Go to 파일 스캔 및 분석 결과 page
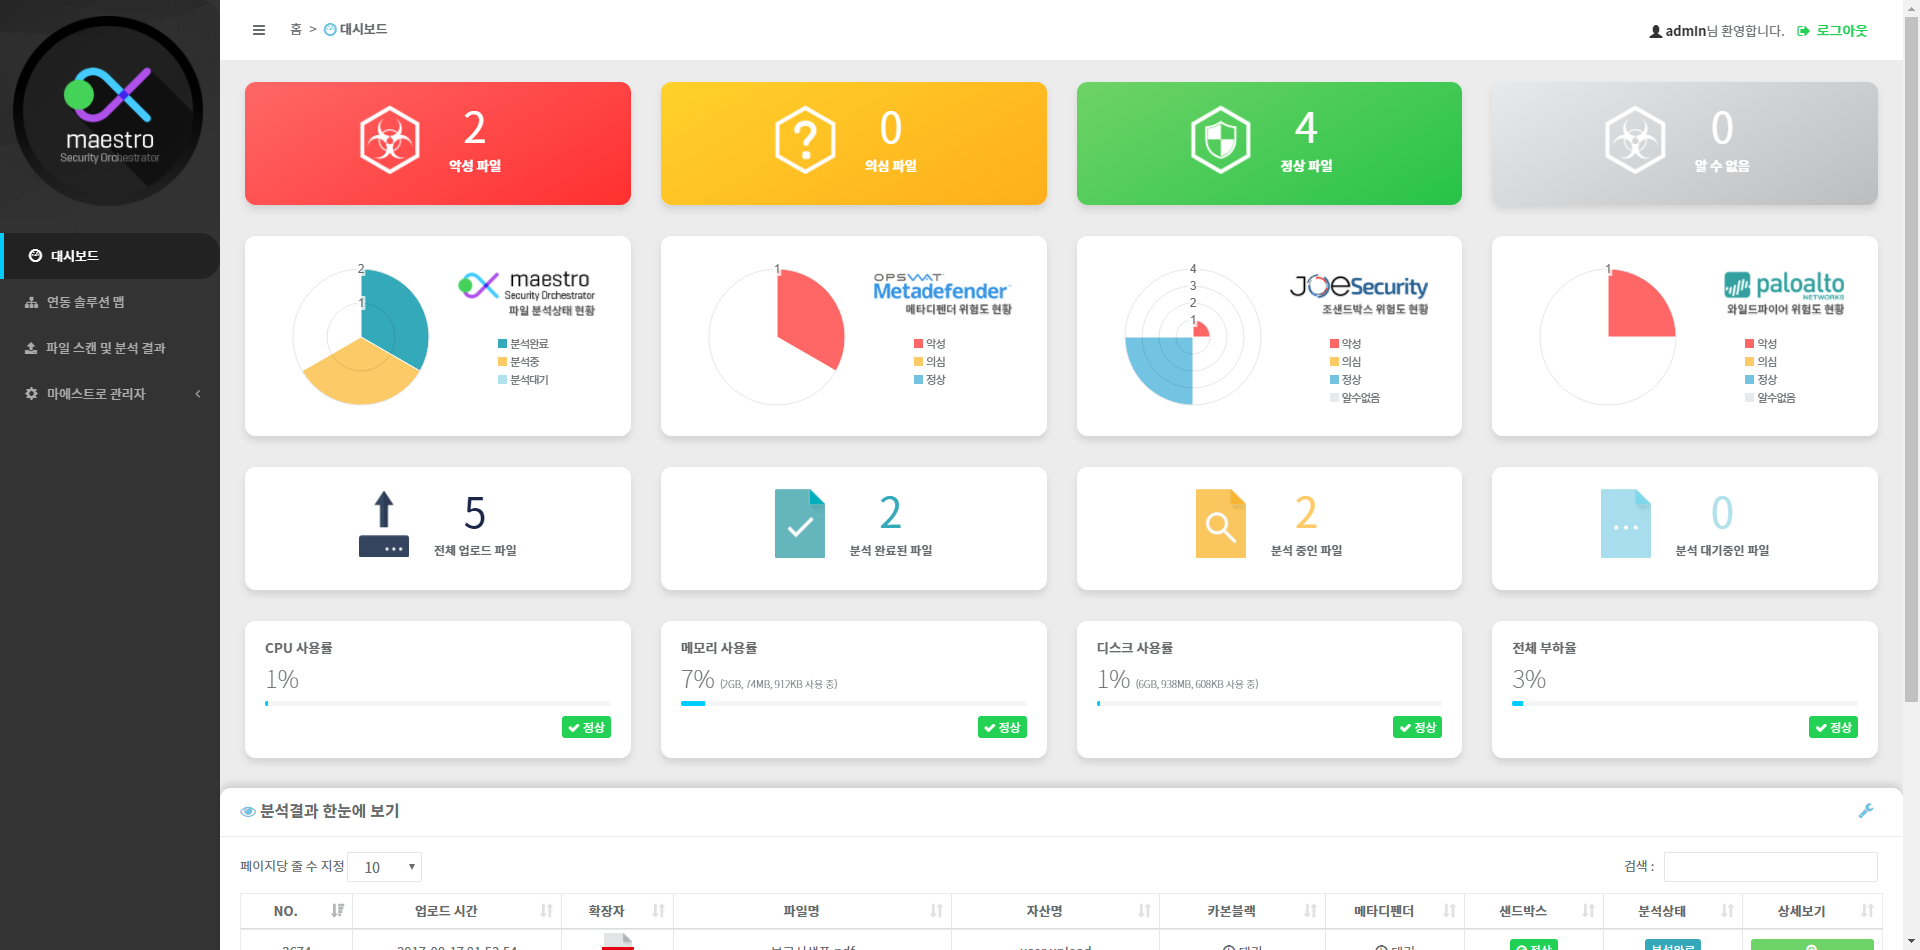The height and width of the screenshot is (950, 1920). (x=105, y=348)
